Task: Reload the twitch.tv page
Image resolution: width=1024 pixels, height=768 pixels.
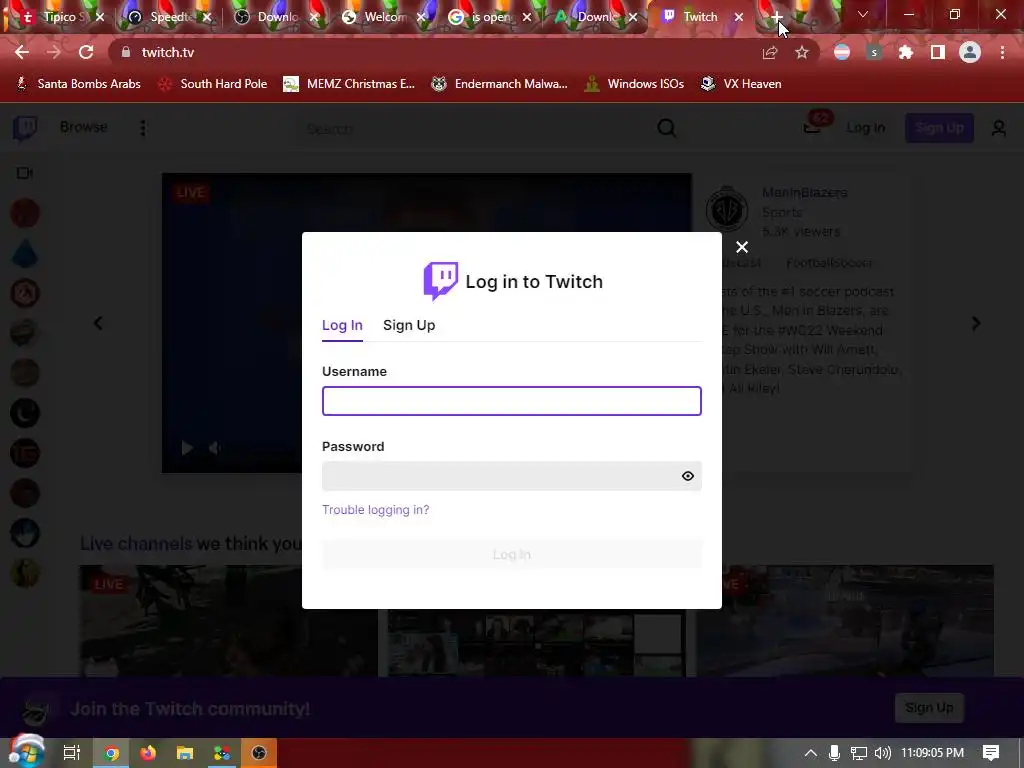Action: 86,52
